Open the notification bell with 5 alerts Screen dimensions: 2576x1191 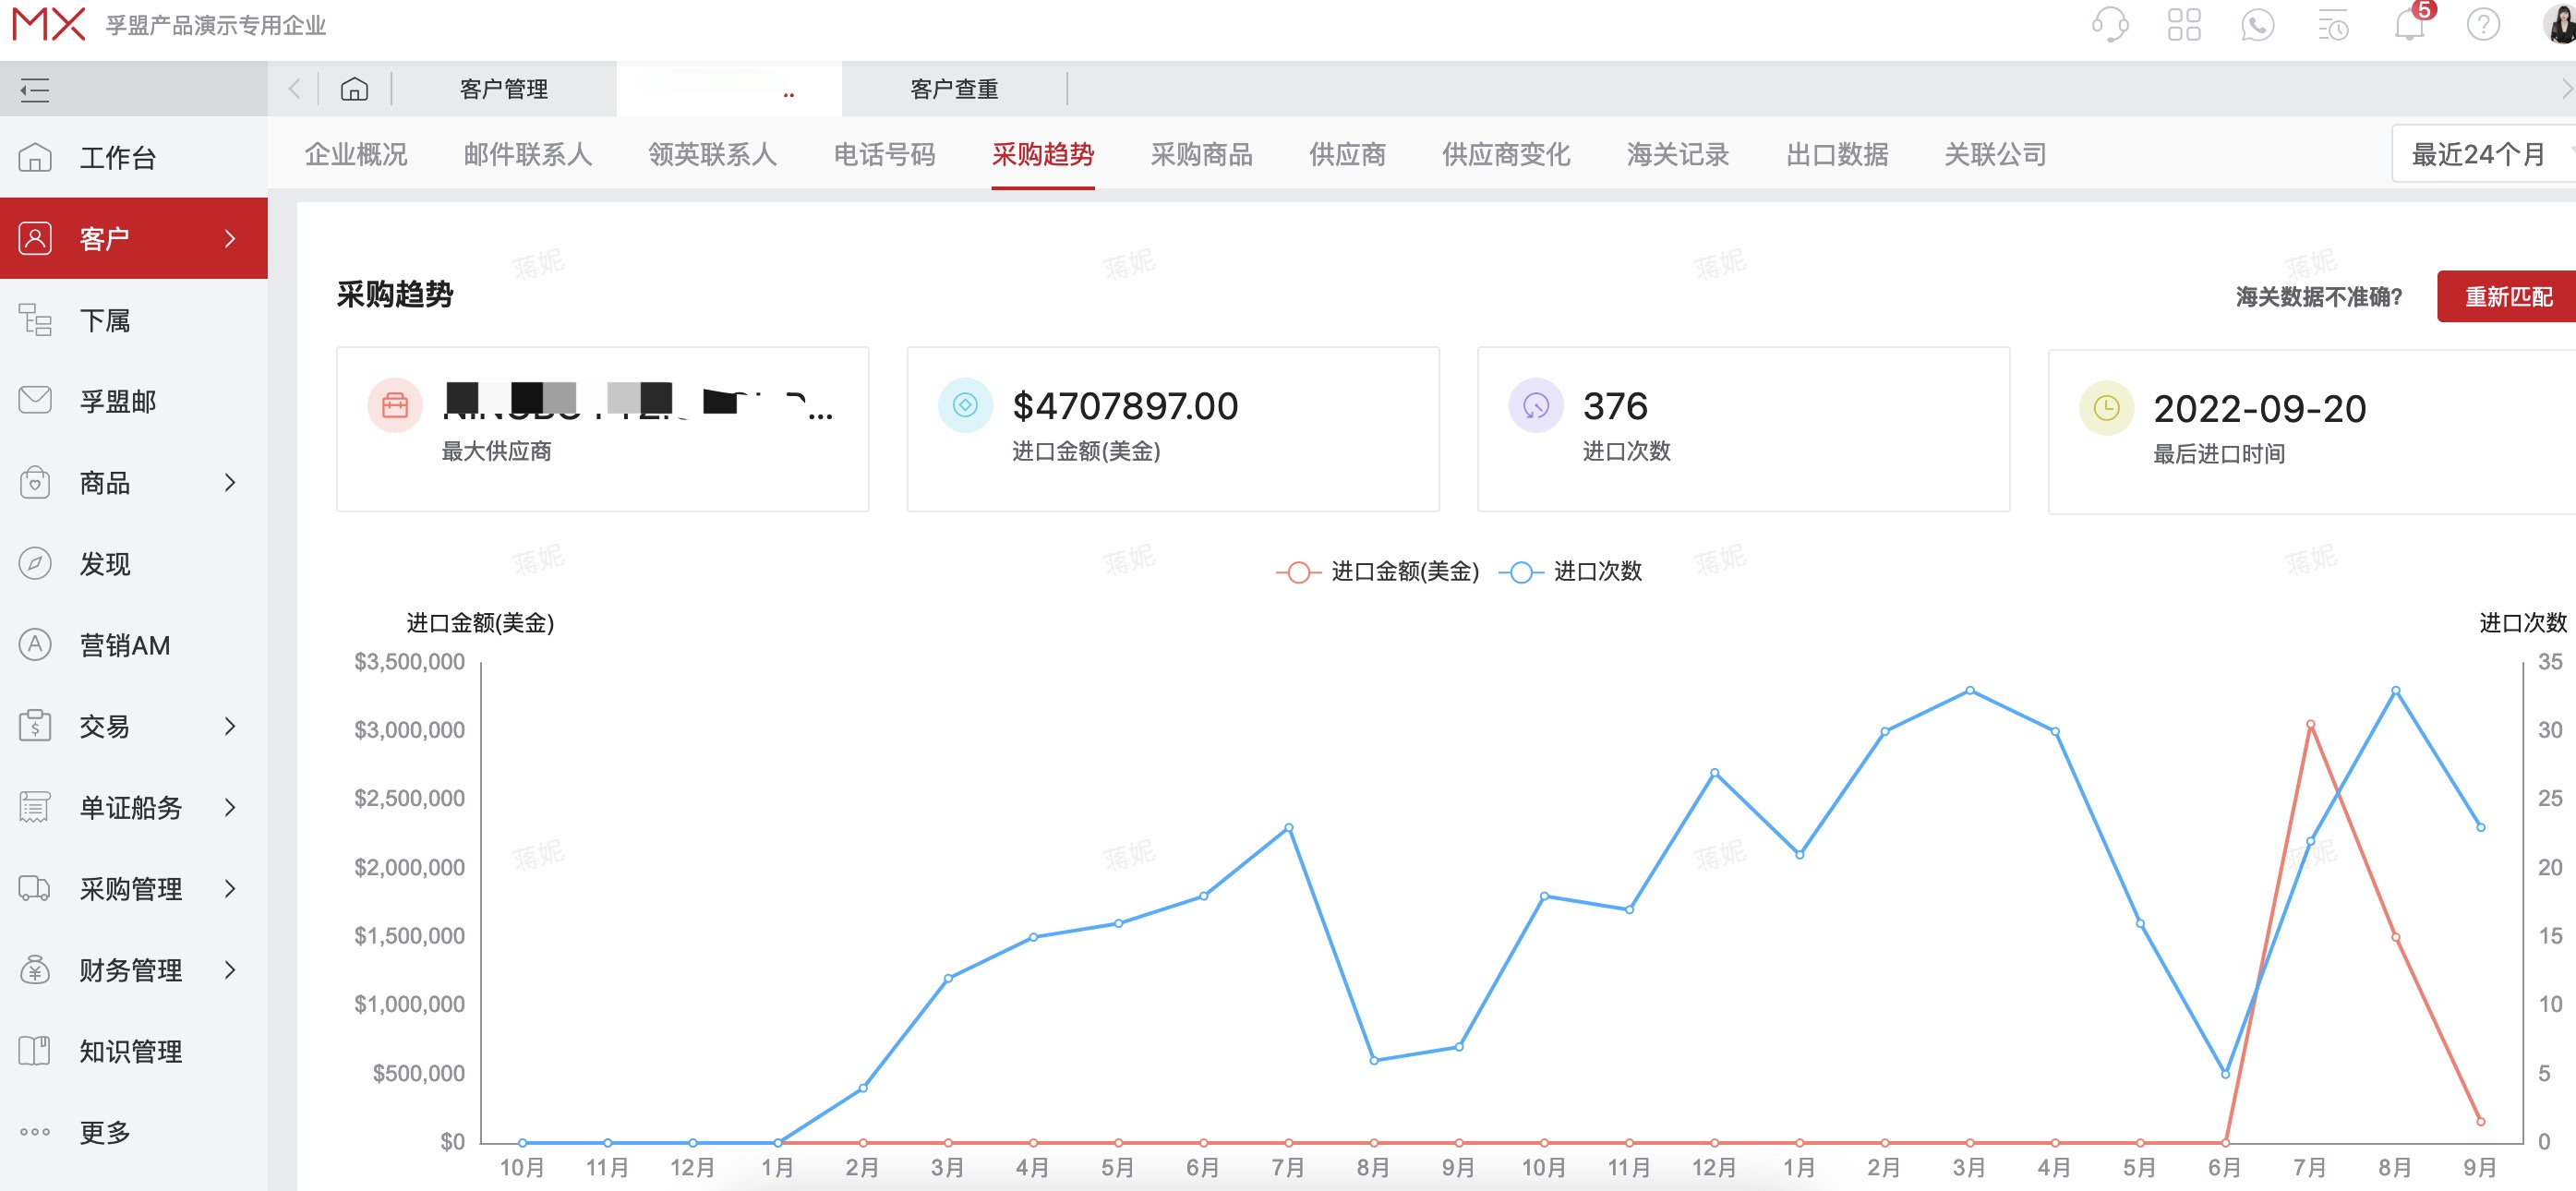[x=2409, y=25]
